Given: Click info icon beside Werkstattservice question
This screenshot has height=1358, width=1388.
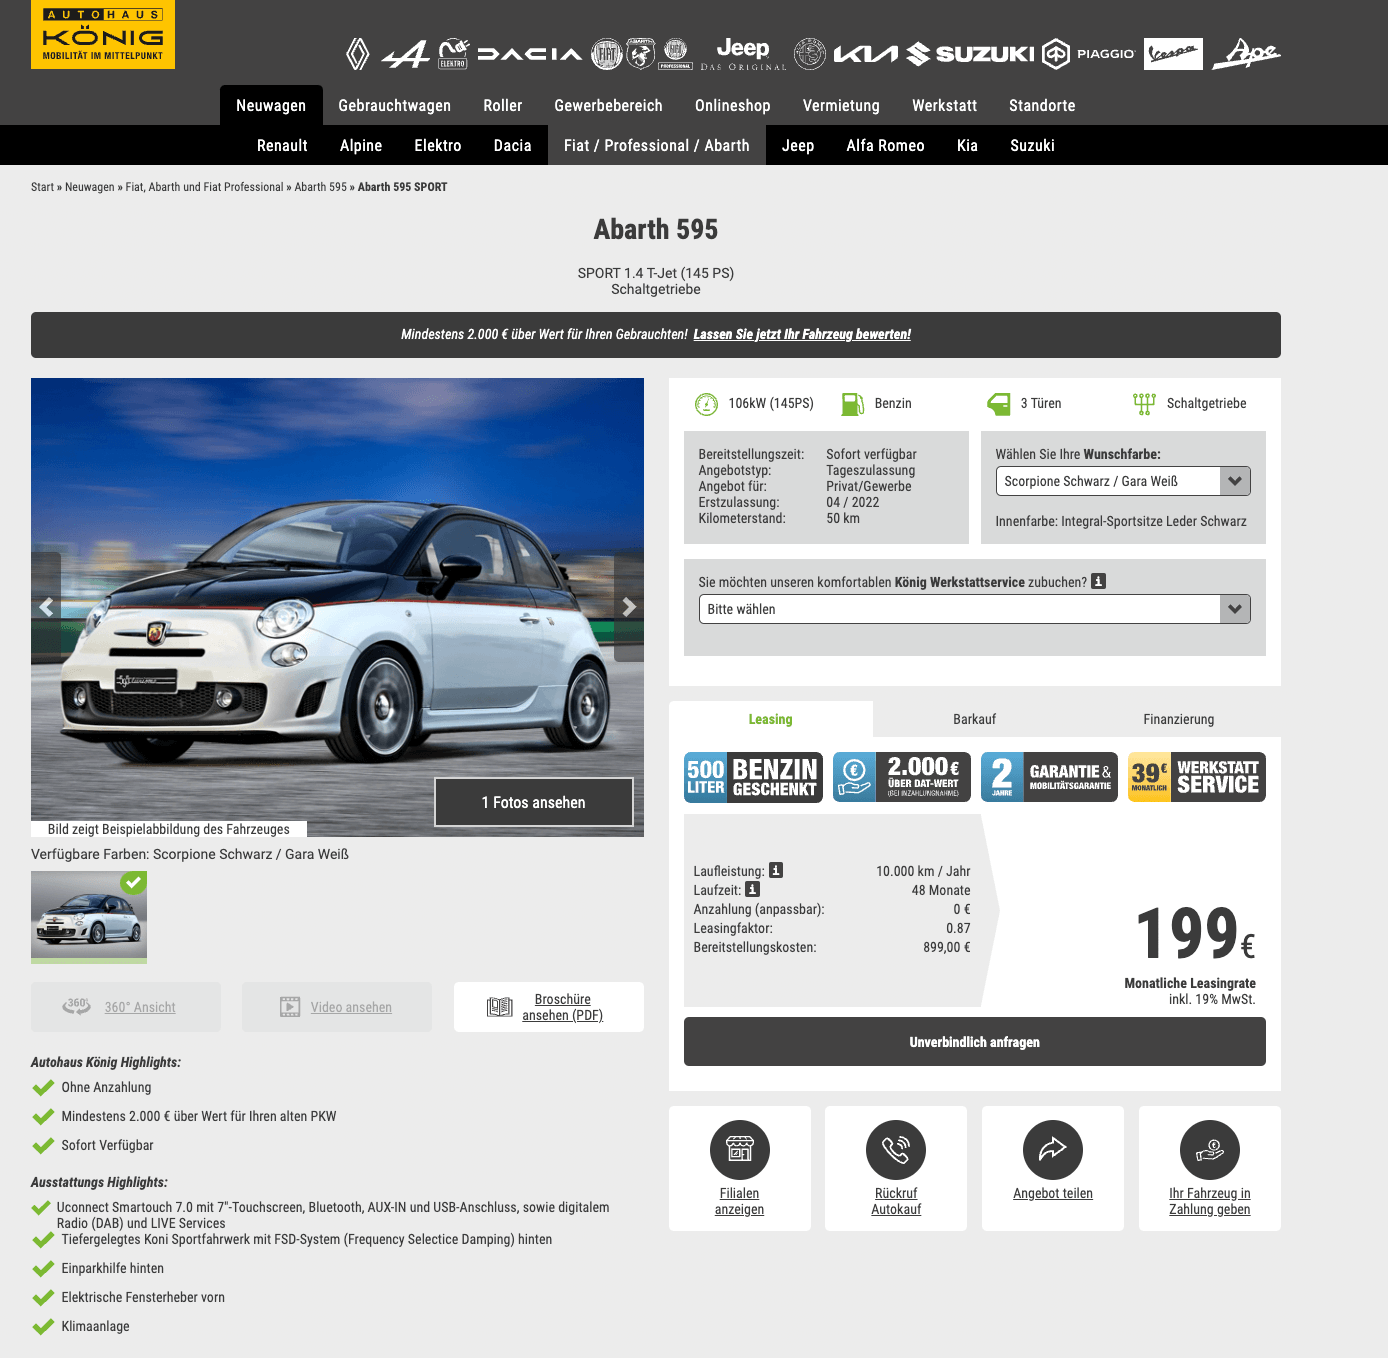Looking at the screenshot, I should [x=1098, y=581].
